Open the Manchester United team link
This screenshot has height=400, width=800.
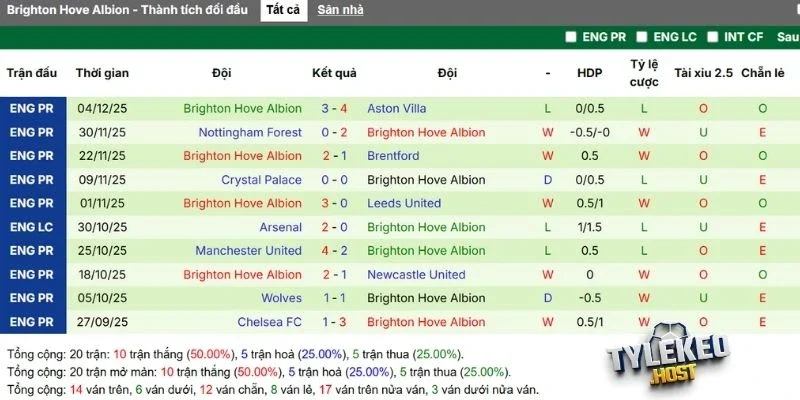[x=248, y=251]
